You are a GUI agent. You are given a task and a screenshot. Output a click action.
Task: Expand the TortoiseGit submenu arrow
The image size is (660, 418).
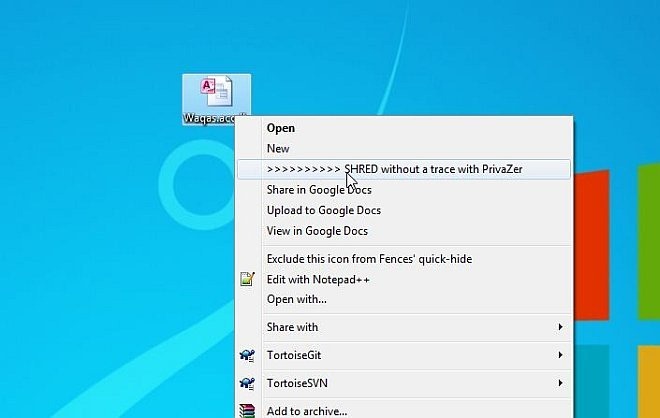[560, 355]
